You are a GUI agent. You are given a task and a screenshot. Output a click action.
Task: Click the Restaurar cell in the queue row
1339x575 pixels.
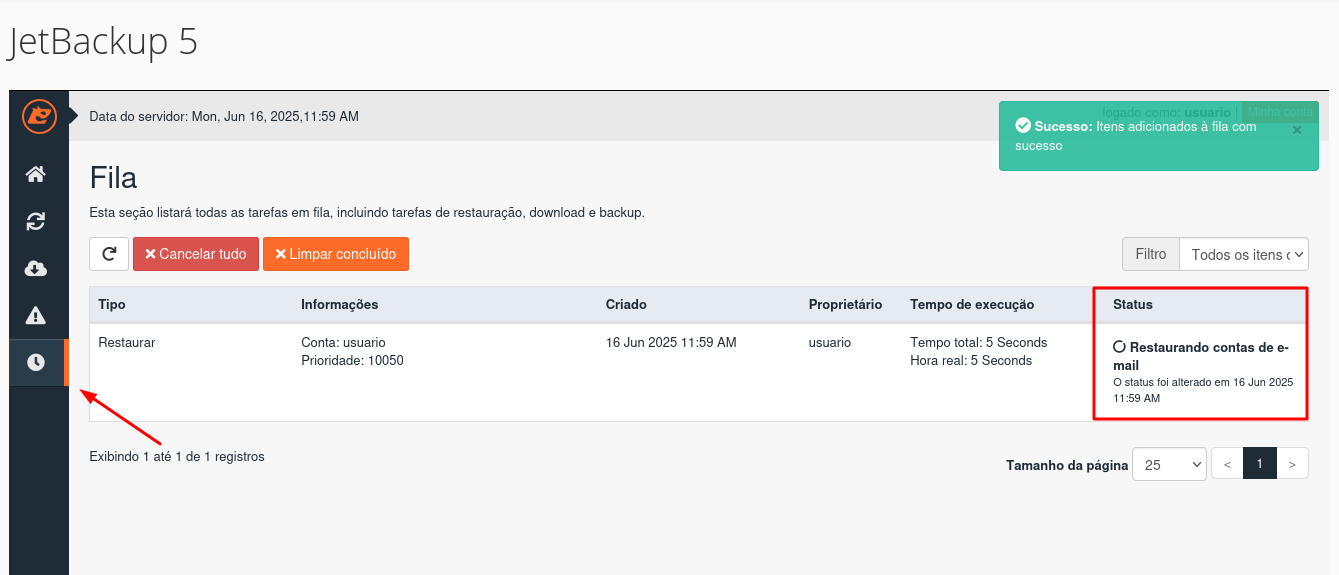[x=127, y=342]
